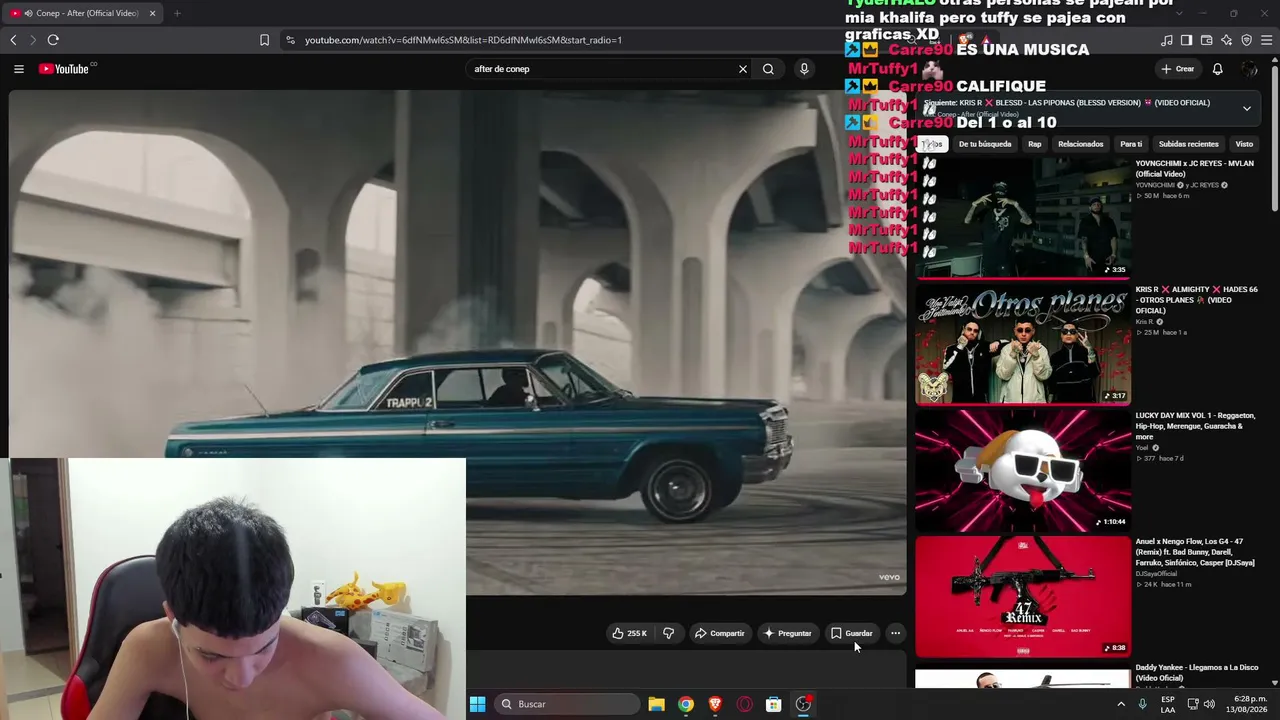
Task: Open the YouTube account avatar menu
Action: (x=1250, y=69)
